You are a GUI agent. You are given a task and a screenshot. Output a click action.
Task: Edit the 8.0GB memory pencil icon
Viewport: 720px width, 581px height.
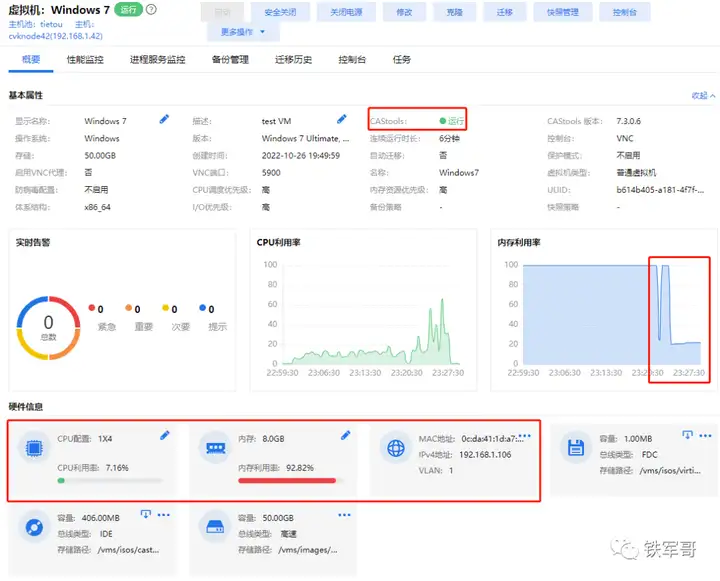pyautogui.click(x=345, y=435)
